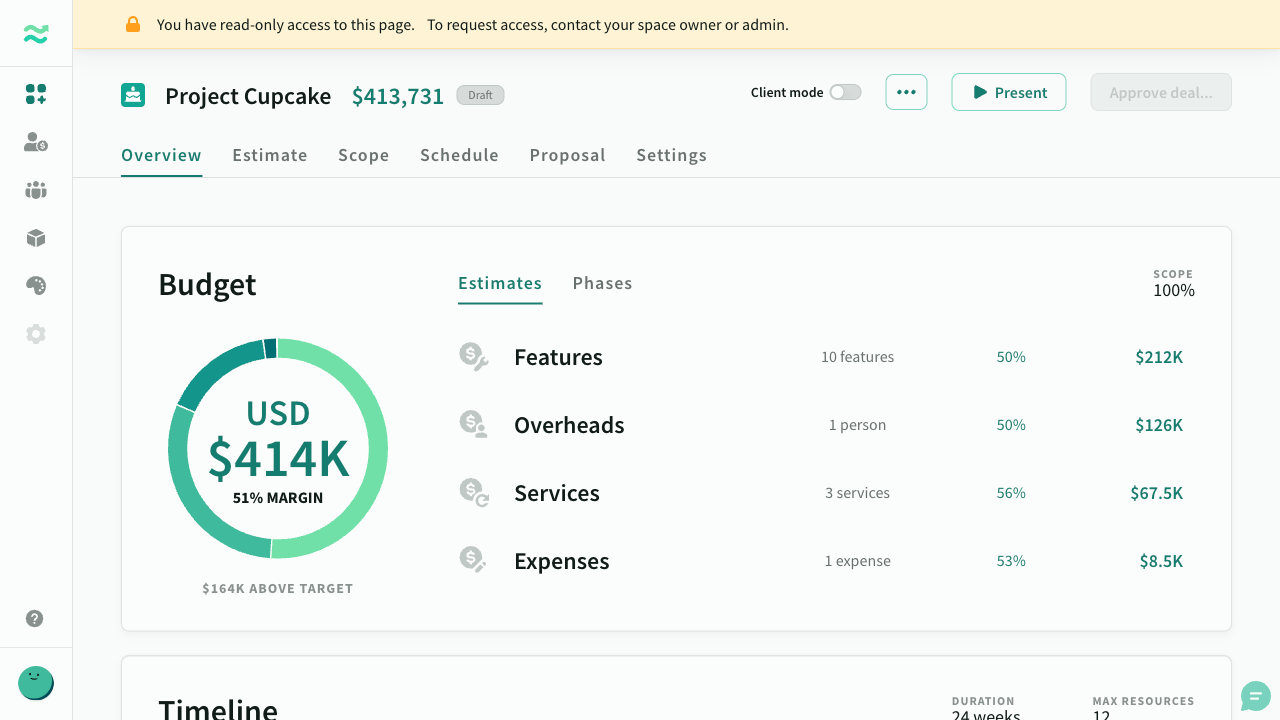Click the $8.5K Expenses amount
The height and width of the screenshot is (720, 1280).
click(1162, 561)
